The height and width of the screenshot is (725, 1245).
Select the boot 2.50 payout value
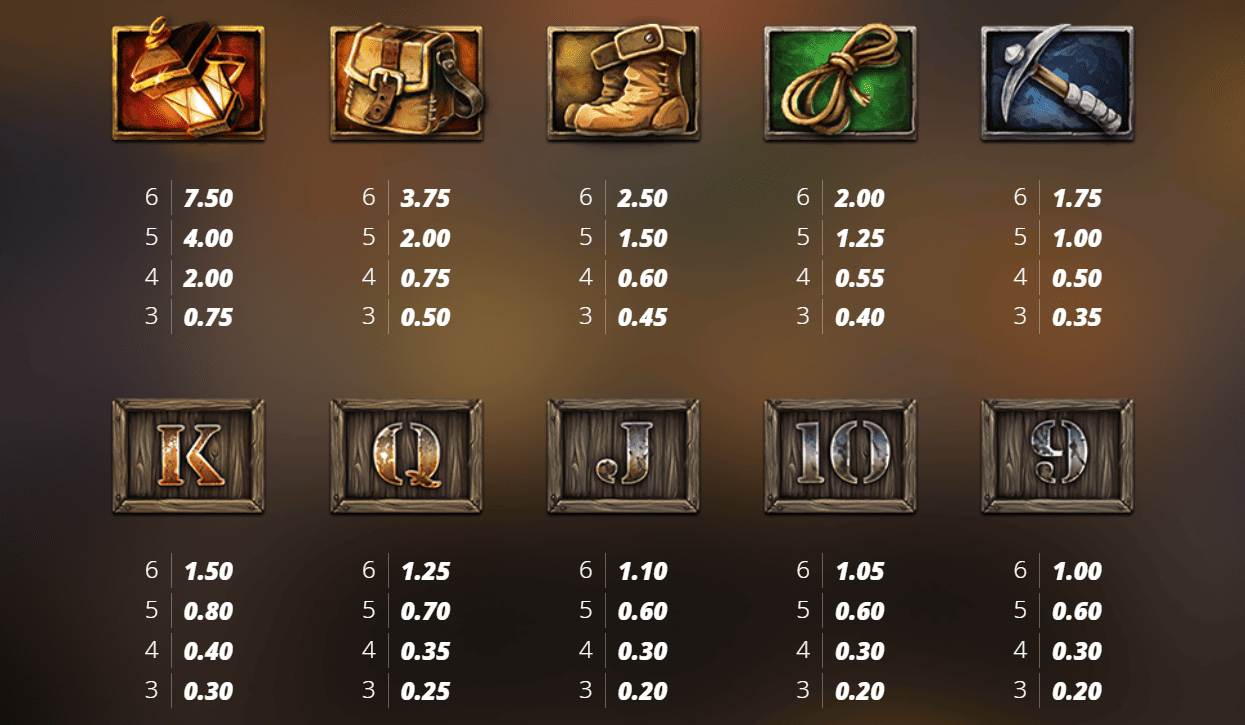[x=642, y=198]
